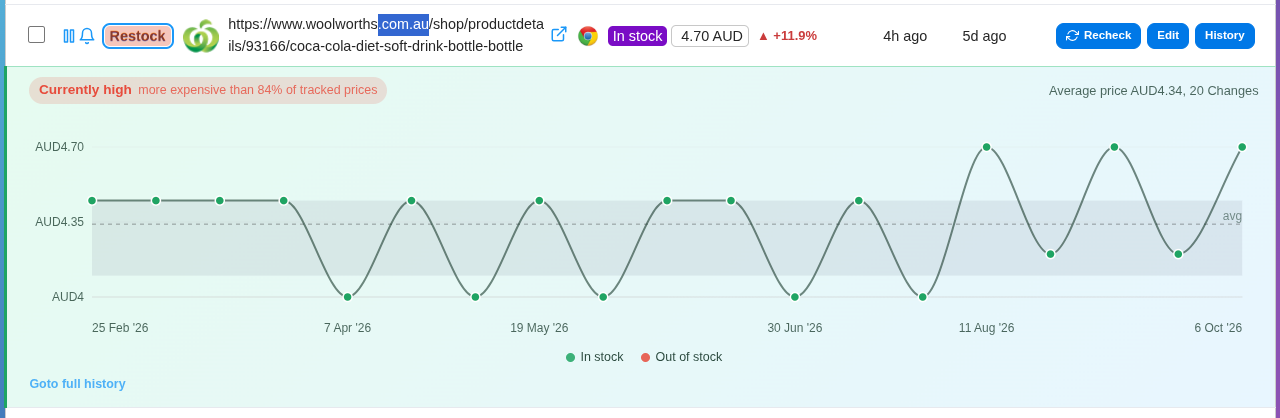Toggle Out of stock legend series
Viewport: 1280px width, 418px height.
coord(681,357)
